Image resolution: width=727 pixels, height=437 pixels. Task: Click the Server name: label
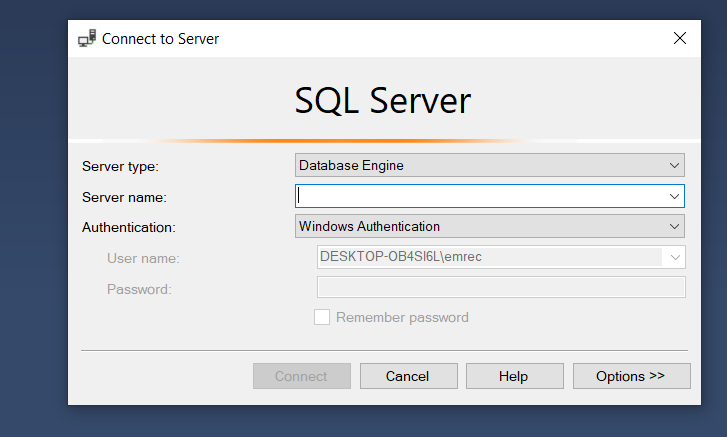(x=124, y=197)
